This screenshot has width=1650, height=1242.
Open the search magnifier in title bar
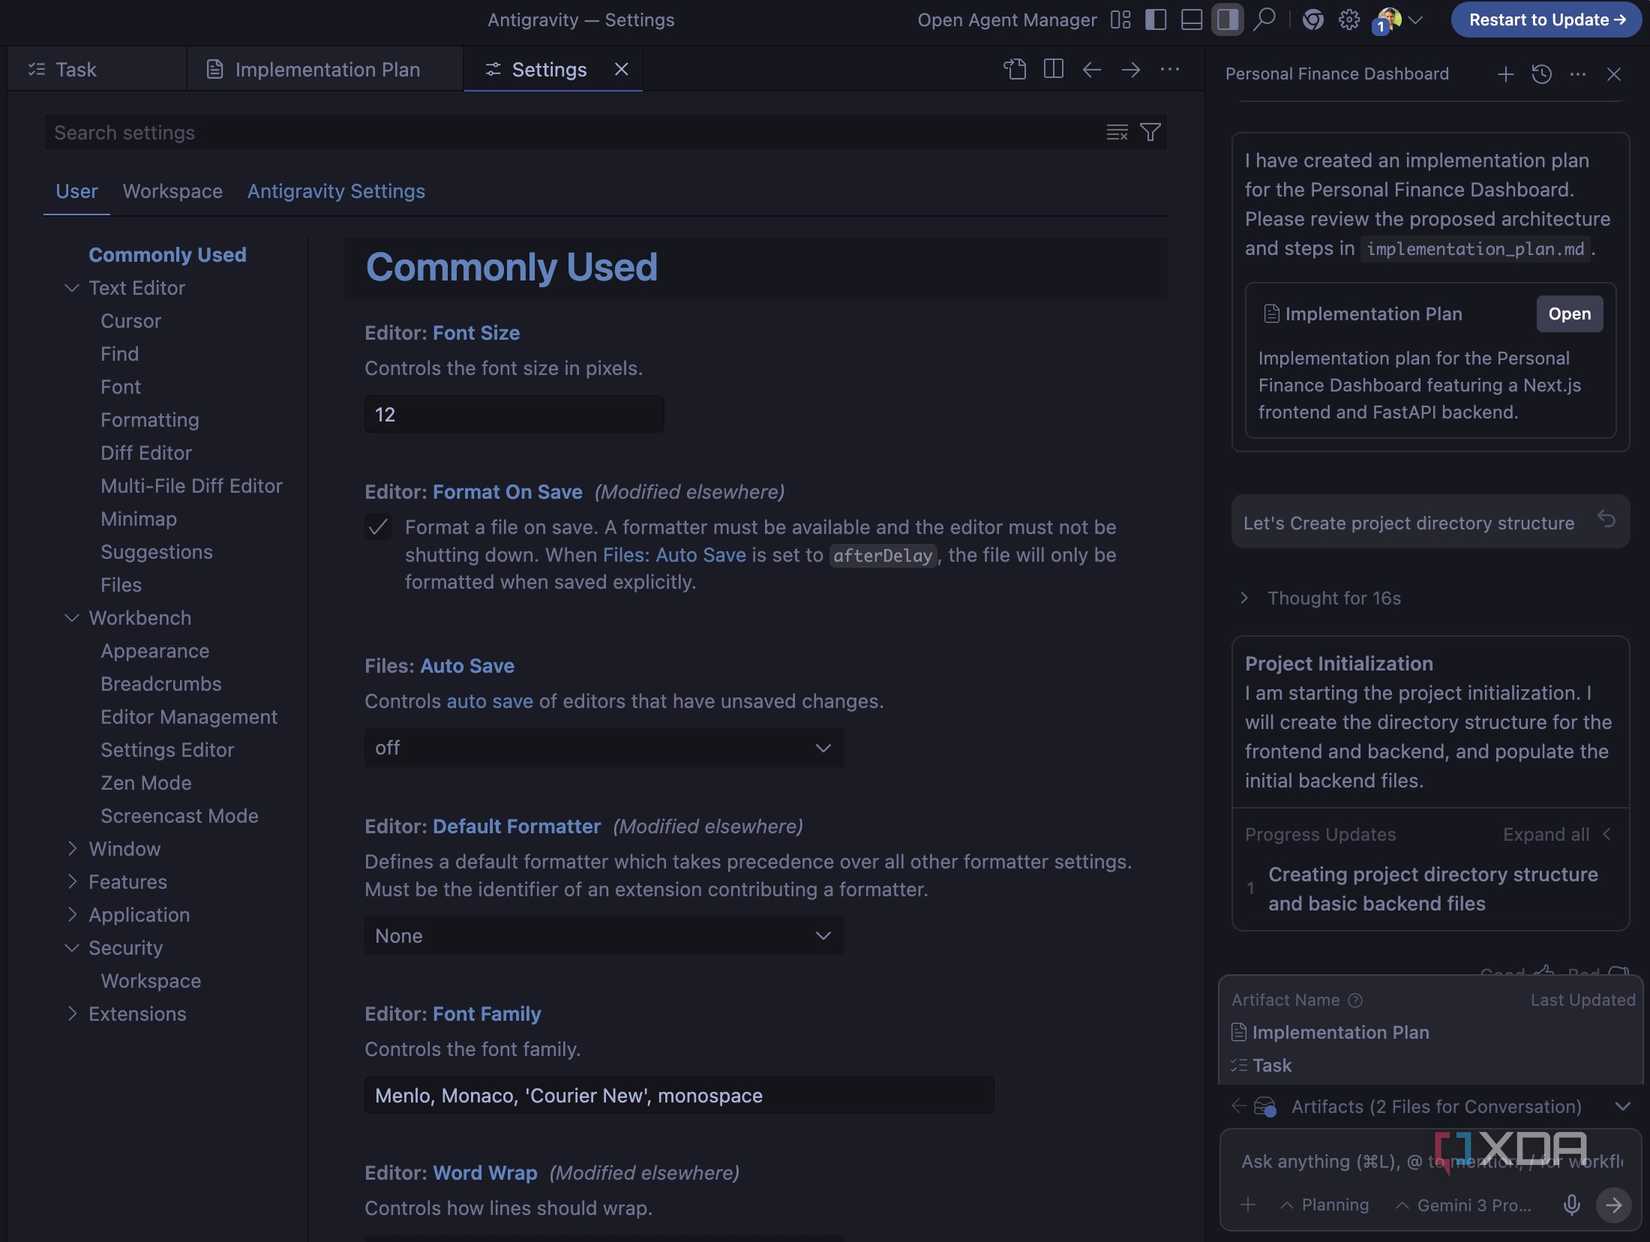click(x=1265, y=19)
